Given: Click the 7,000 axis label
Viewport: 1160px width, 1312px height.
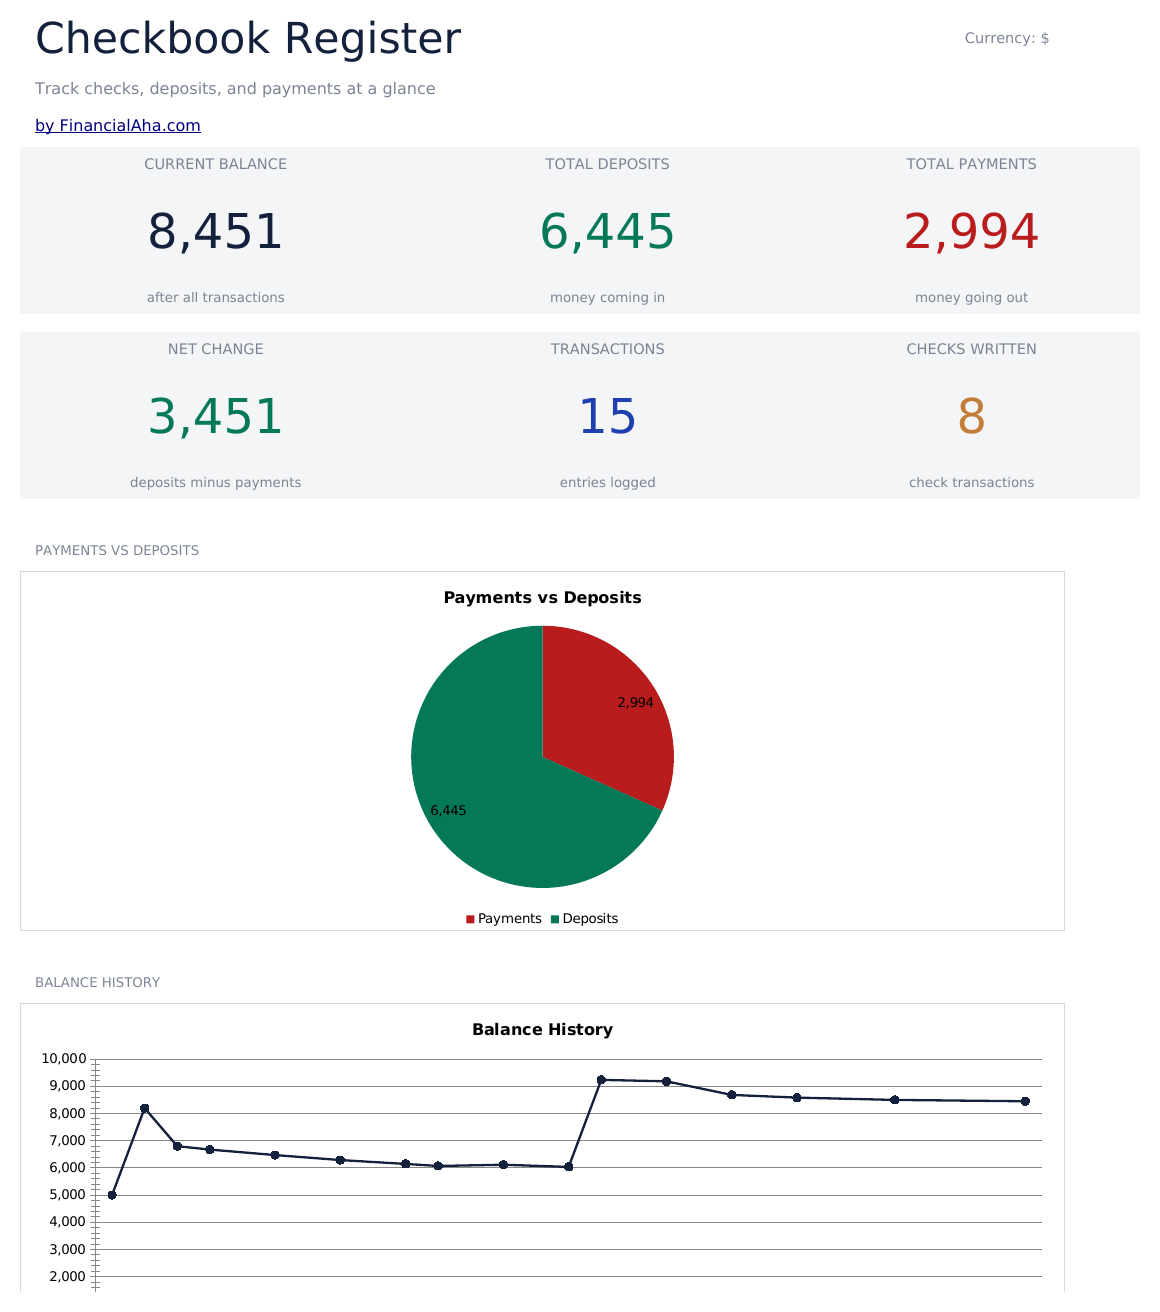Looking at the screenshot, I should (67, 1140).
